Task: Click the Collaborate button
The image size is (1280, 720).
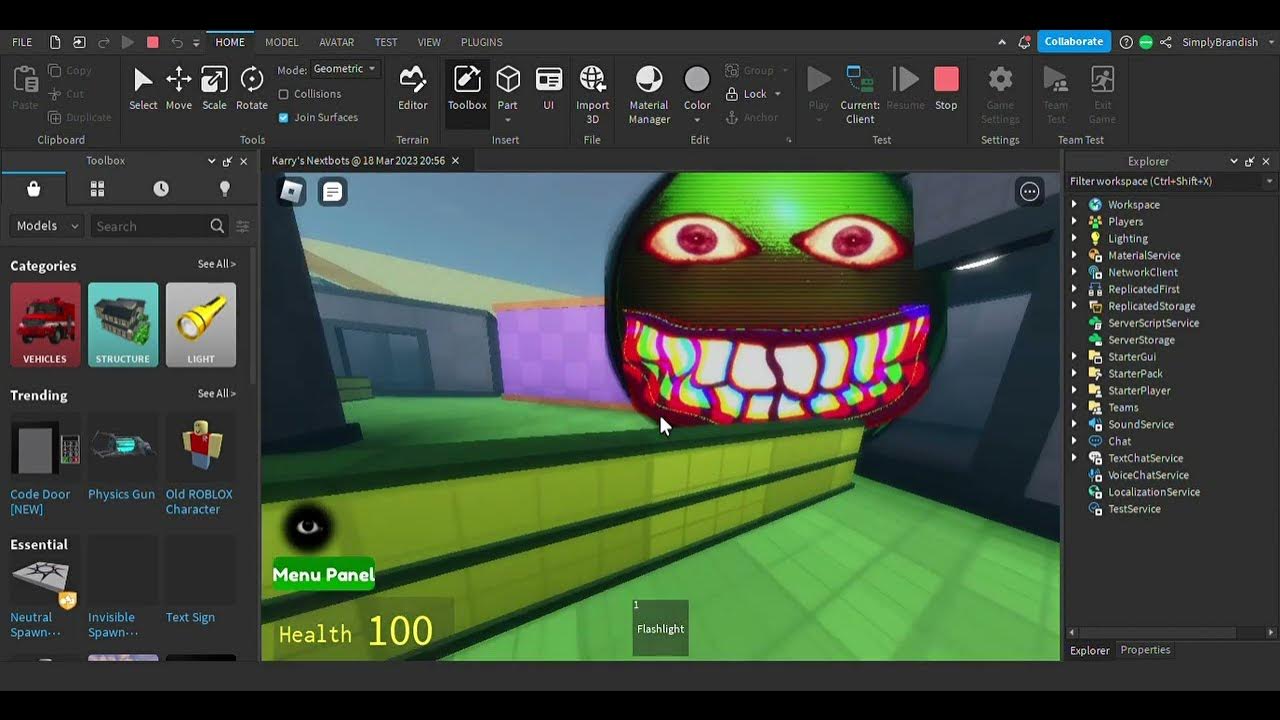Action: pos(1074,42)
